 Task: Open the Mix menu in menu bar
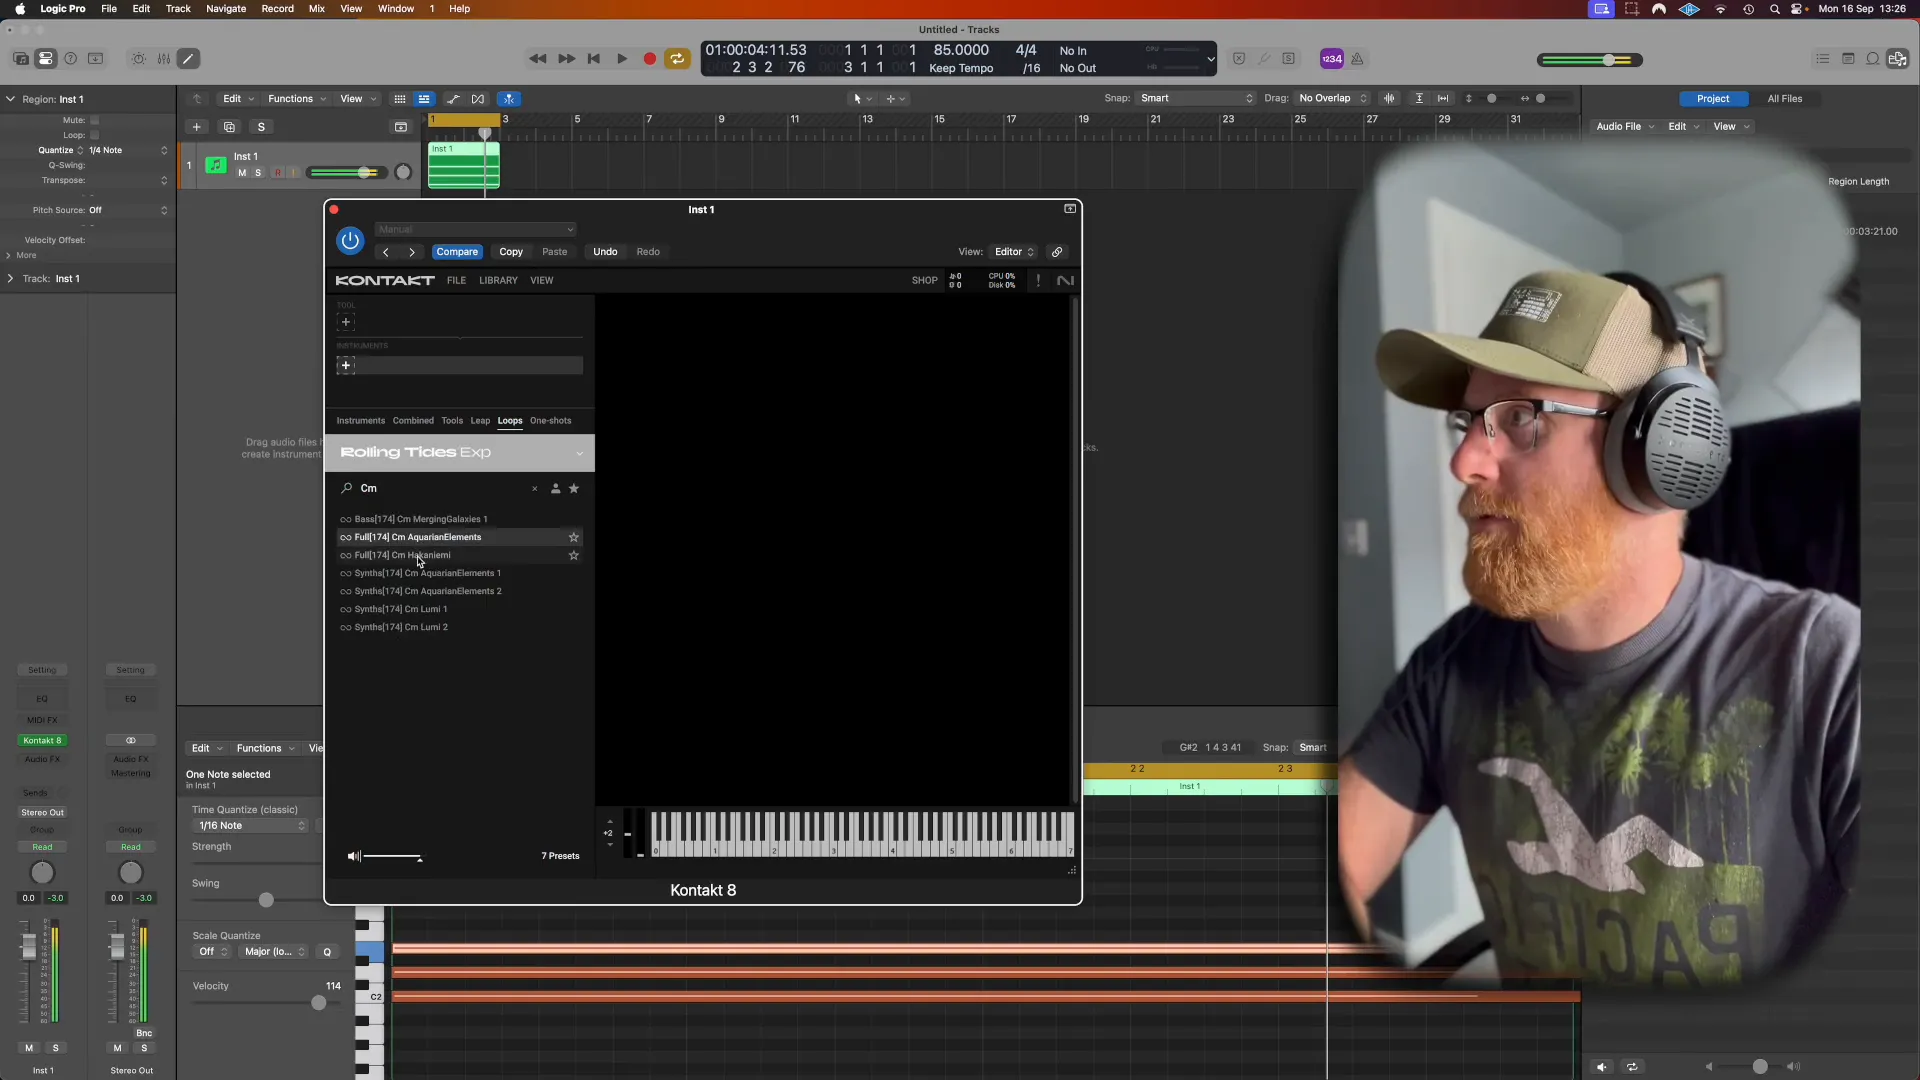(317, 8)
